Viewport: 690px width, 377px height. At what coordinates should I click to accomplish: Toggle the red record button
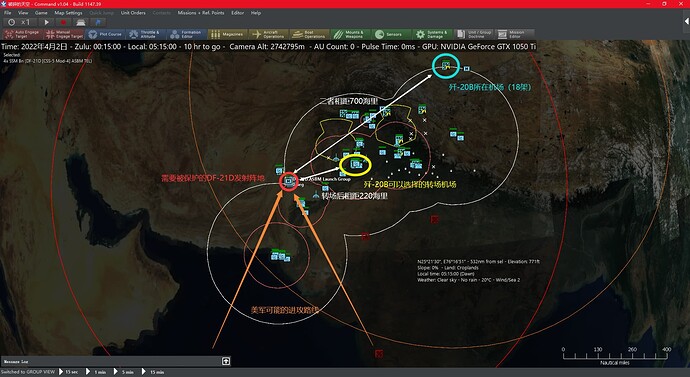(x=63, y=22)
